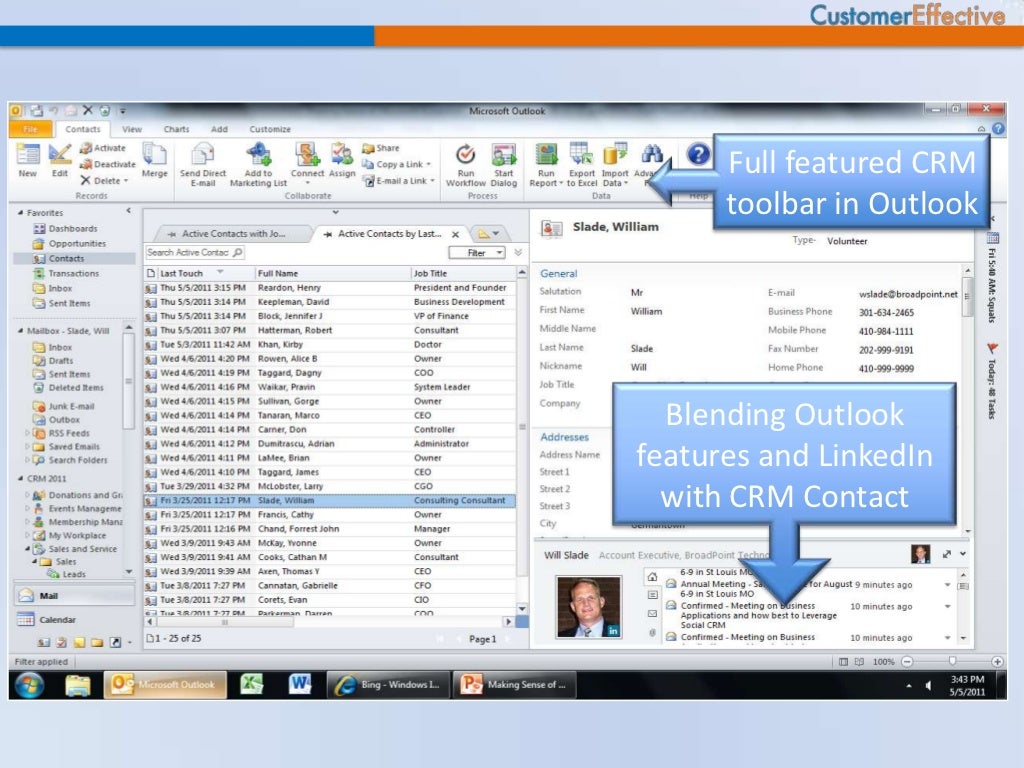This screenshot has height=768, width=1024.
Task: Switch to the Add ribbon tab
Action: coord(219,129)
